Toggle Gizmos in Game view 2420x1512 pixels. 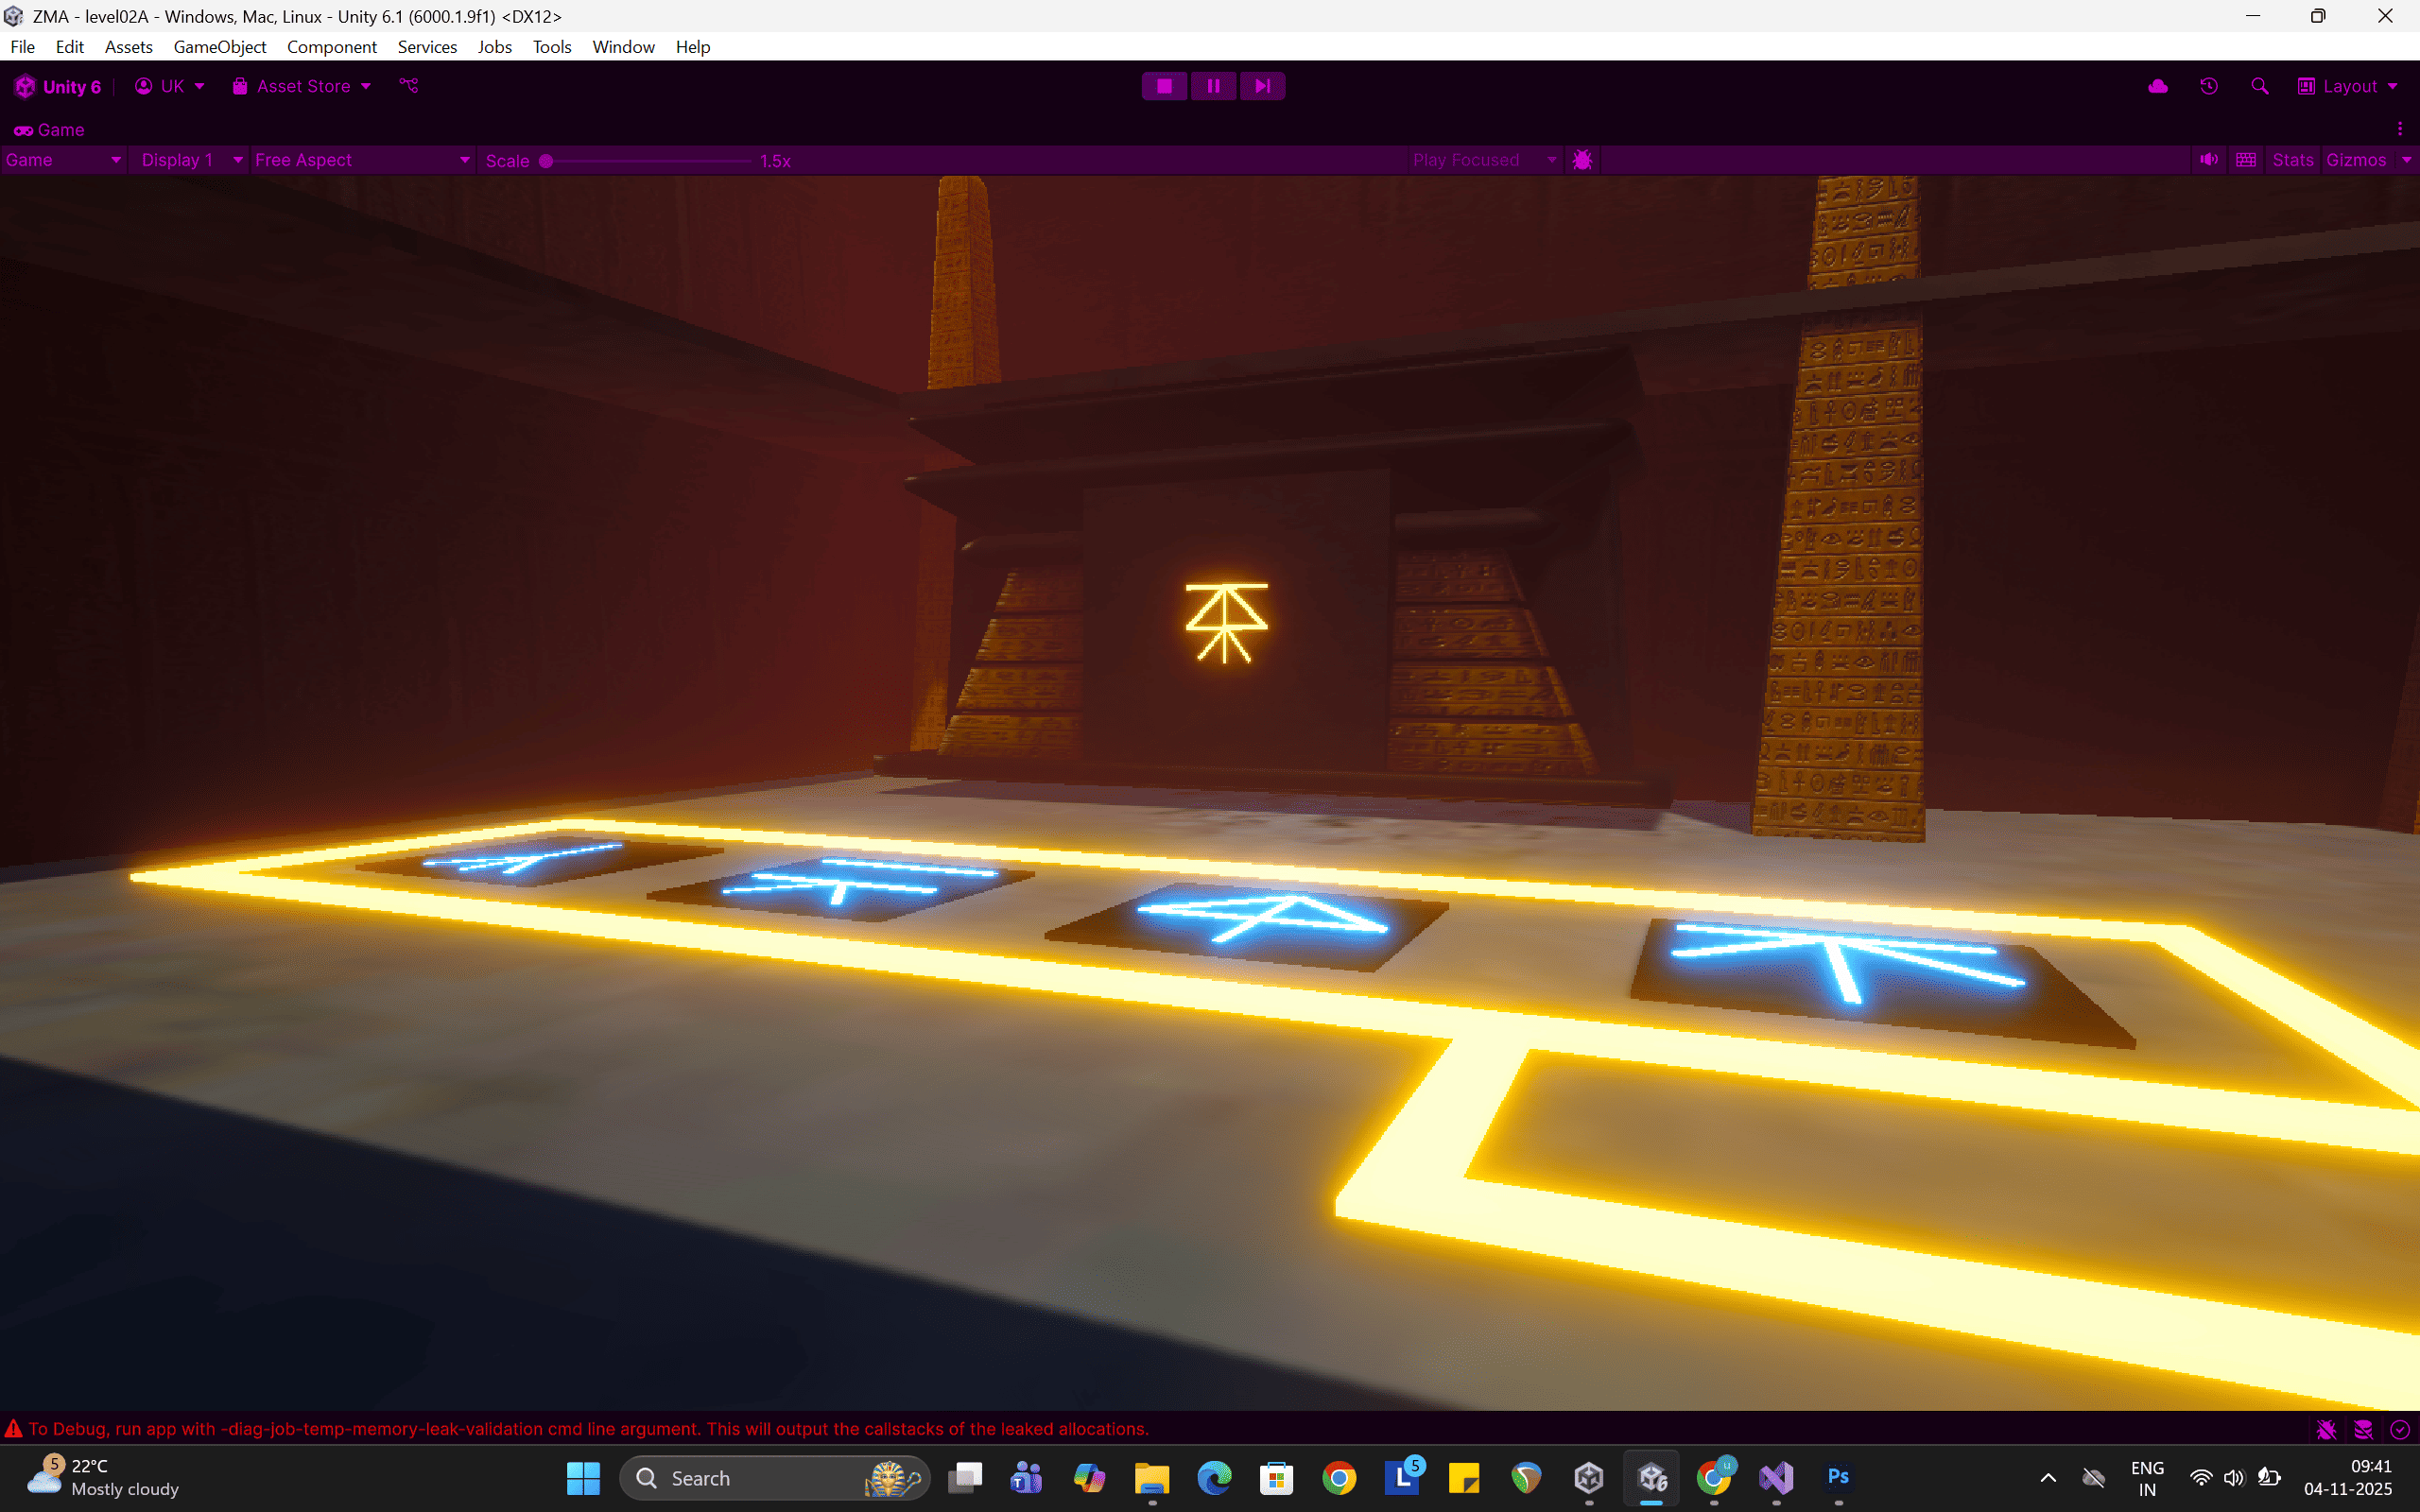pyautogui.click(x=2355, y=160)
